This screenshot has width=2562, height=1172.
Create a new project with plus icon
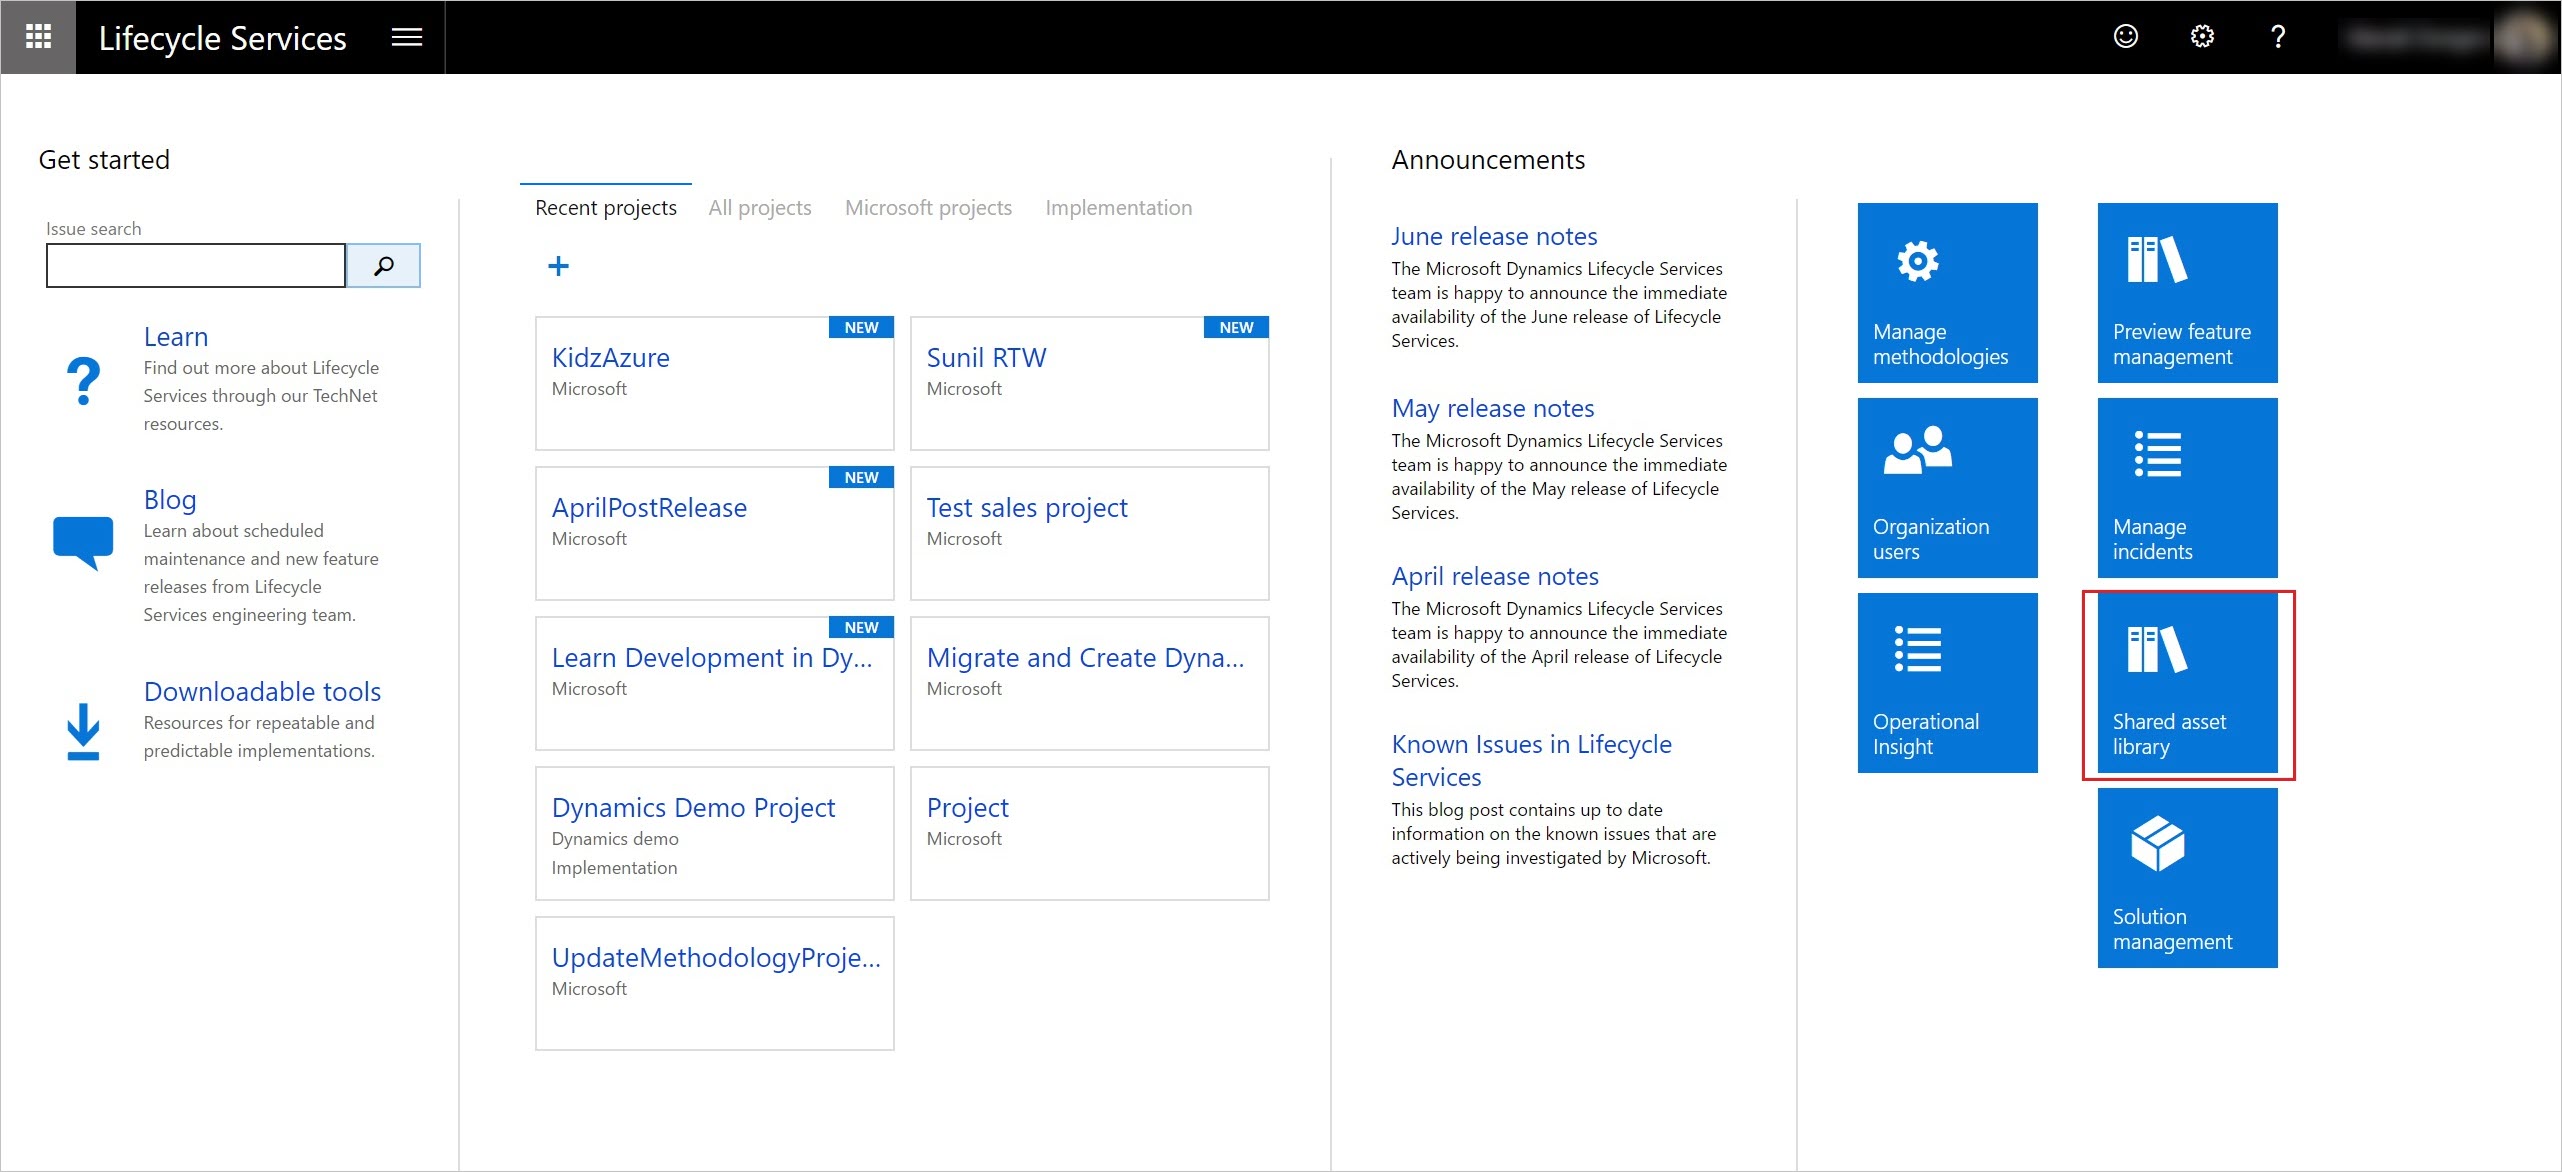coord(559,265)
